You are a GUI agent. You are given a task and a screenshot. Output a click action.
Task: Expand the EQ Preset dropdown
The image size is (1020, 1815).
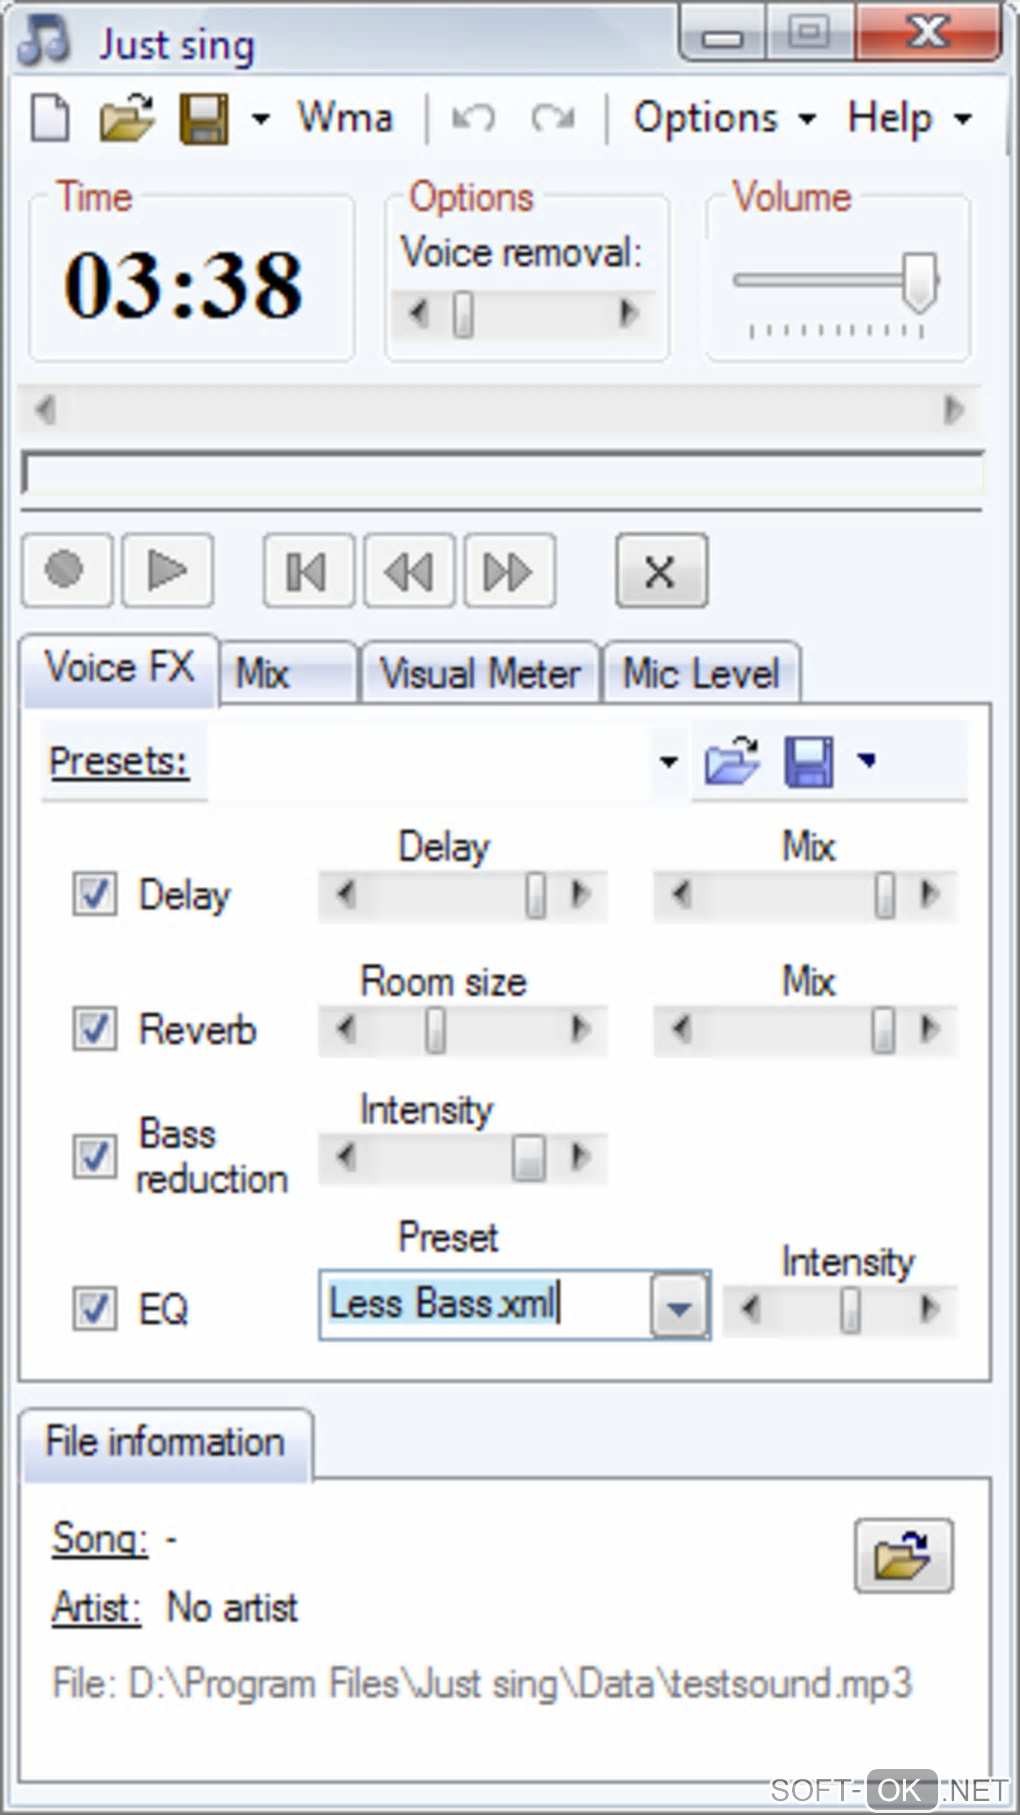tap(679, 1306)
